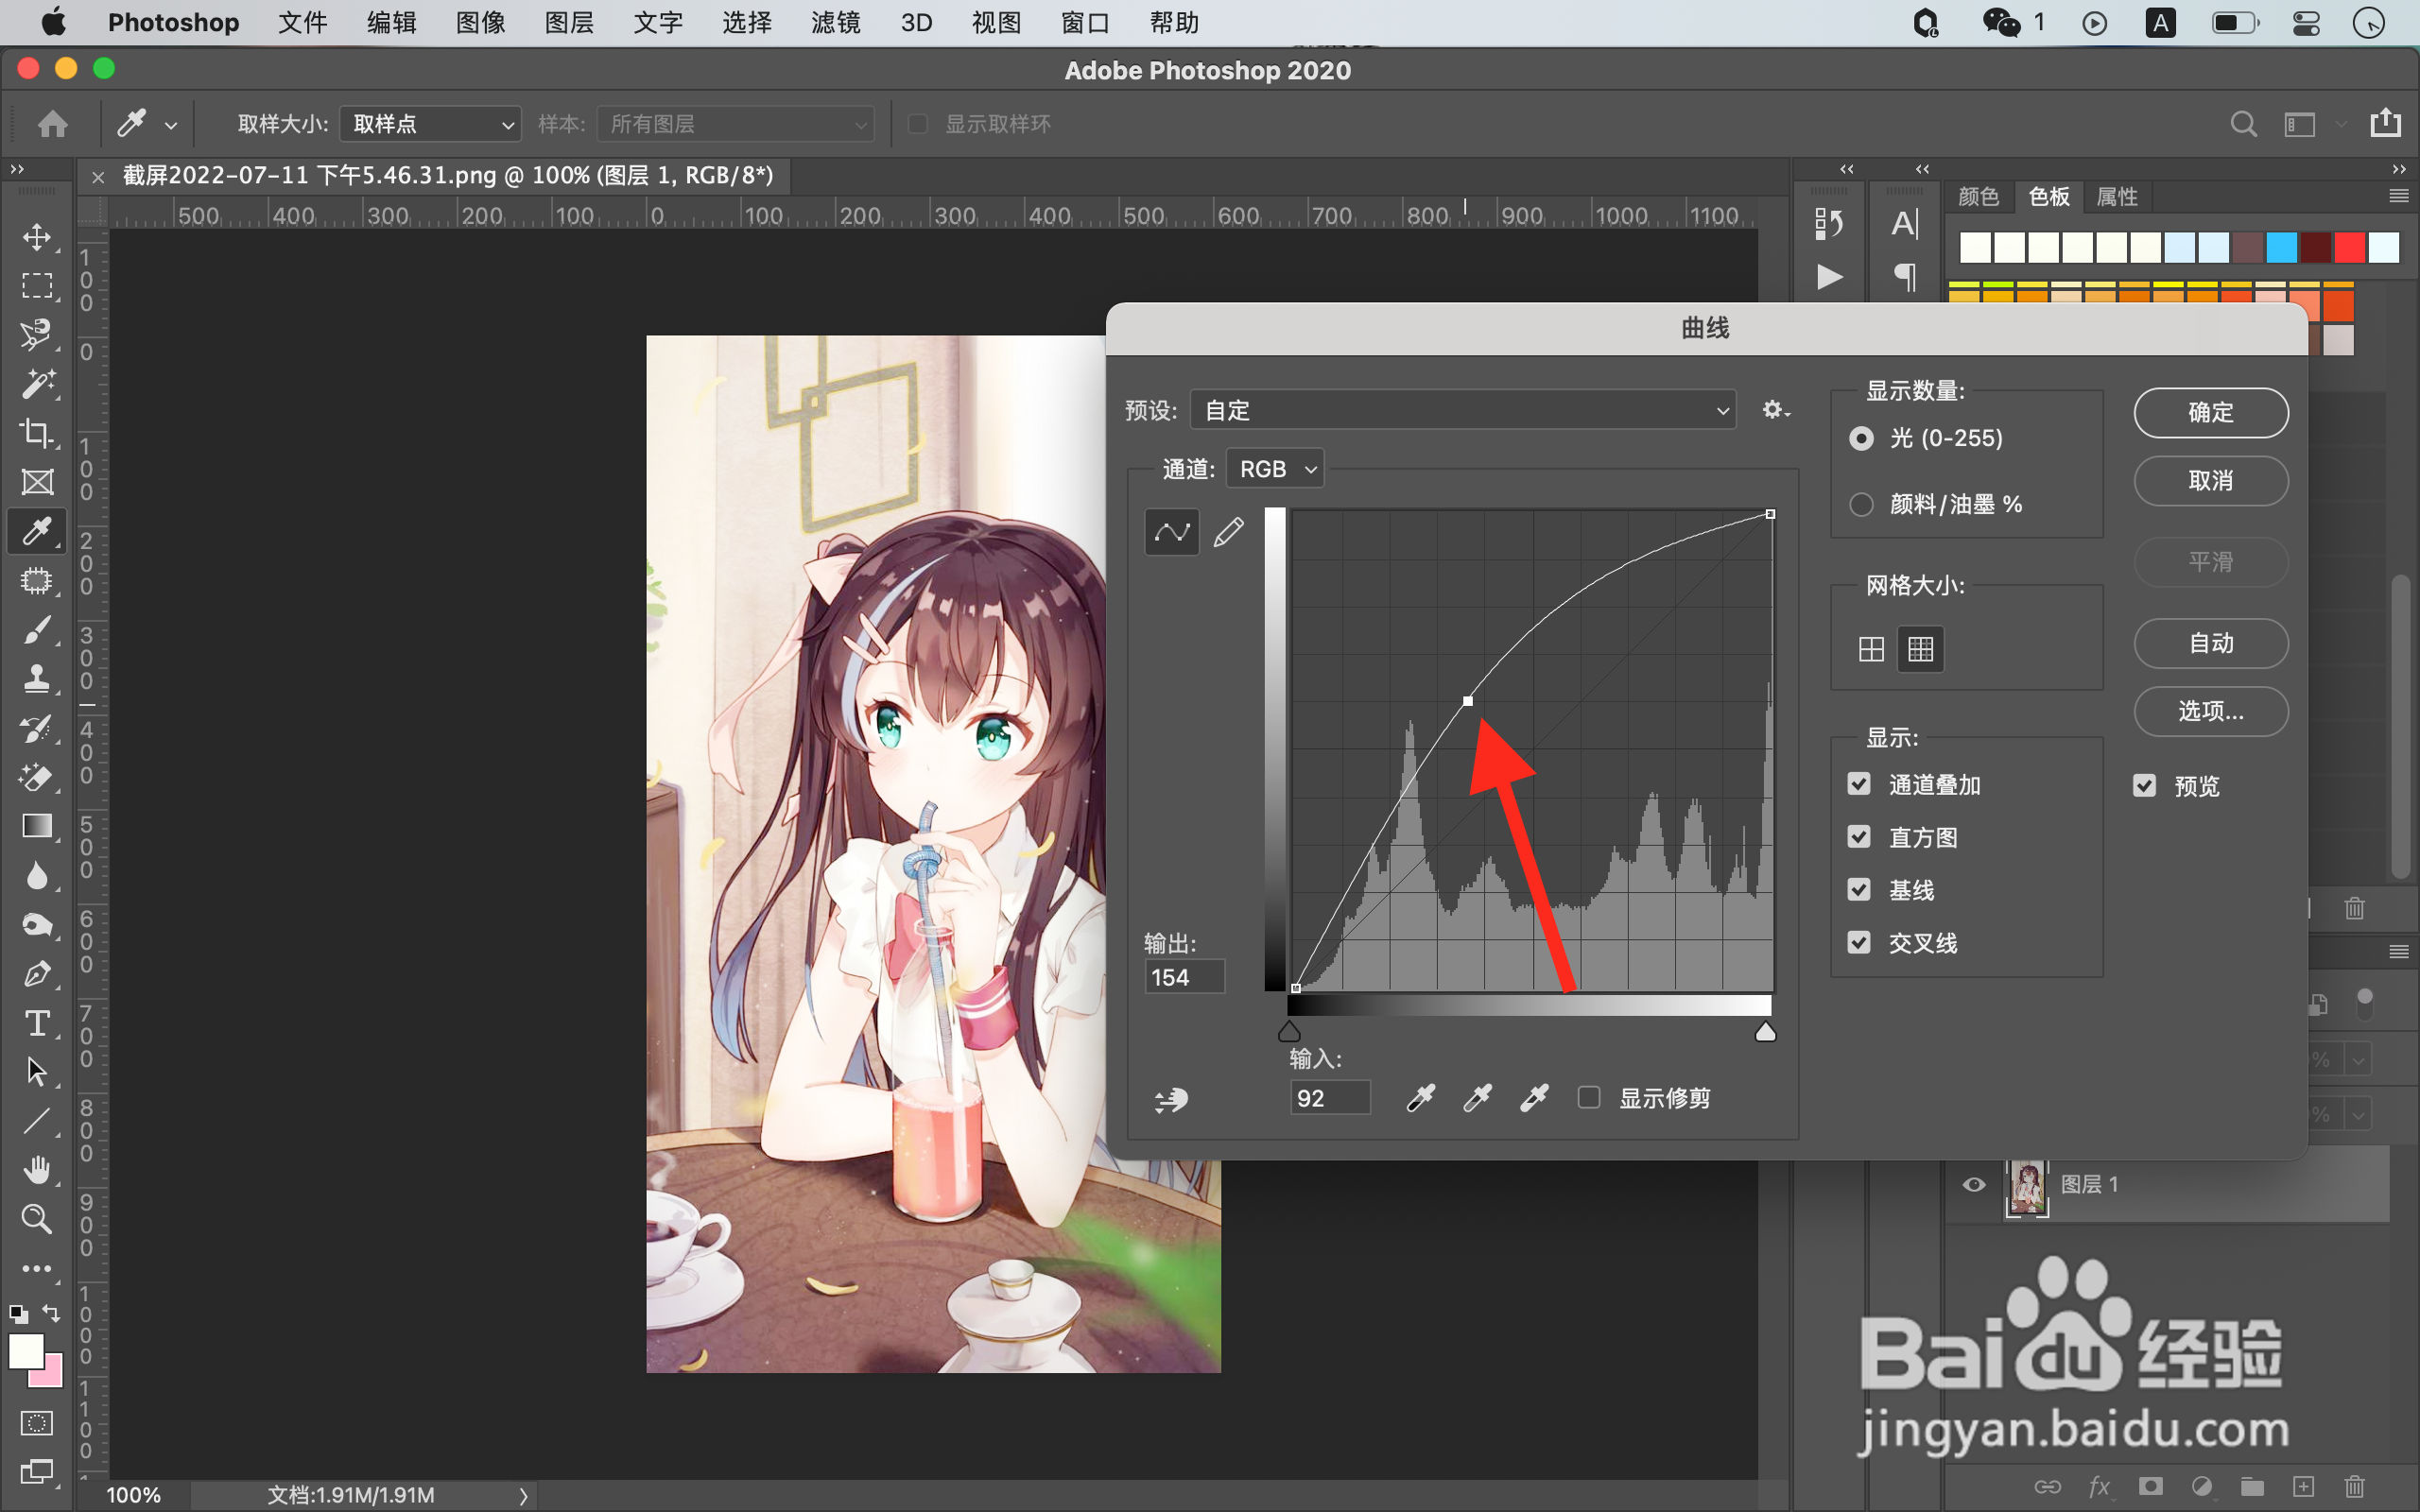2420x1512 pixels.
Task: Select the 图层 1 thumbnail
Action: coord(2027,1187)
